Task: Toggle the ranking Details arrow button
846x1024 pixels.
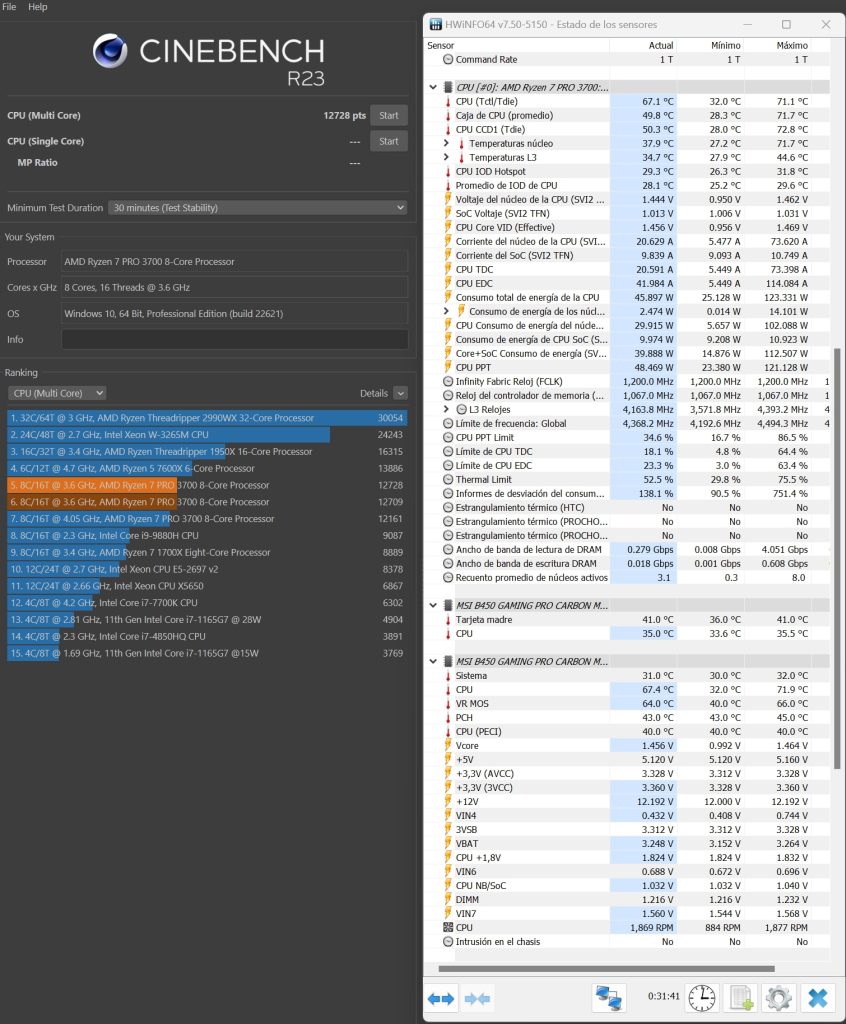Action: pyautogui.click(x=401, y=393)
